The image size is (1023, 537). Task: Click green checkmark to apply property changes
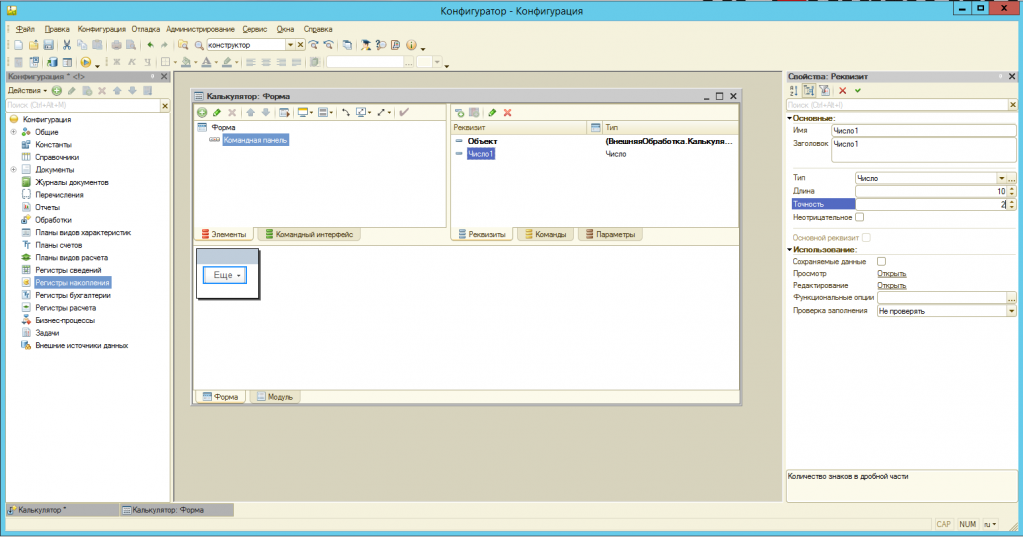[858, 90]
